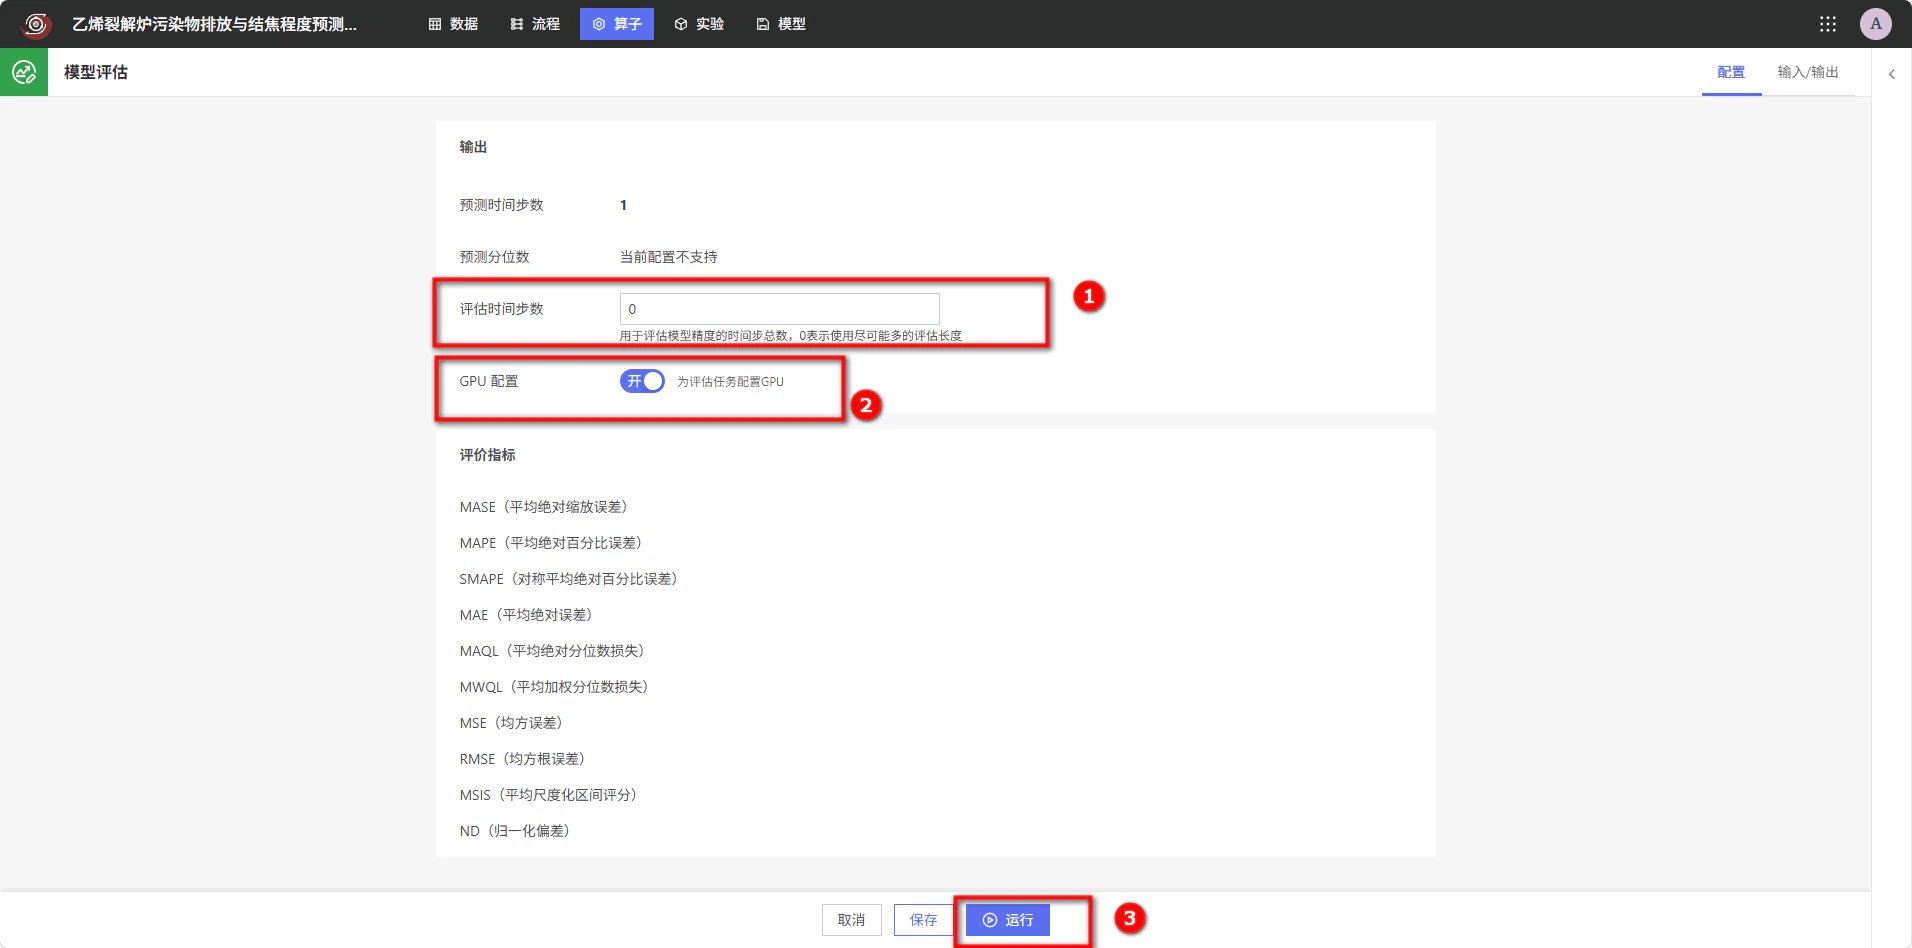Switch to the 输入/输出 tab

coord(1808,72)
